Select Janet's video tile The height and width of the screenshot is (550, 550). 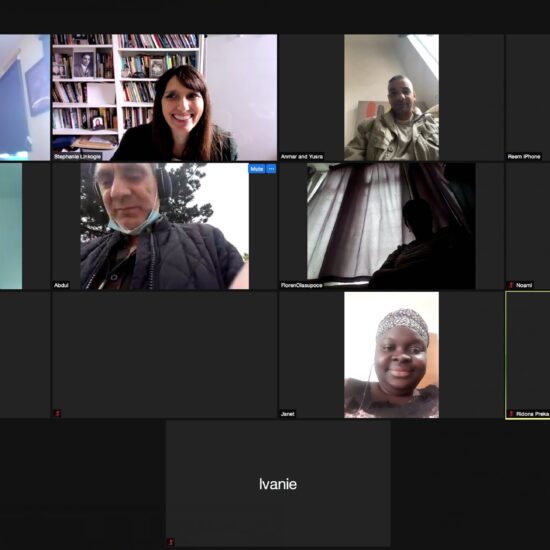point(391,355)
